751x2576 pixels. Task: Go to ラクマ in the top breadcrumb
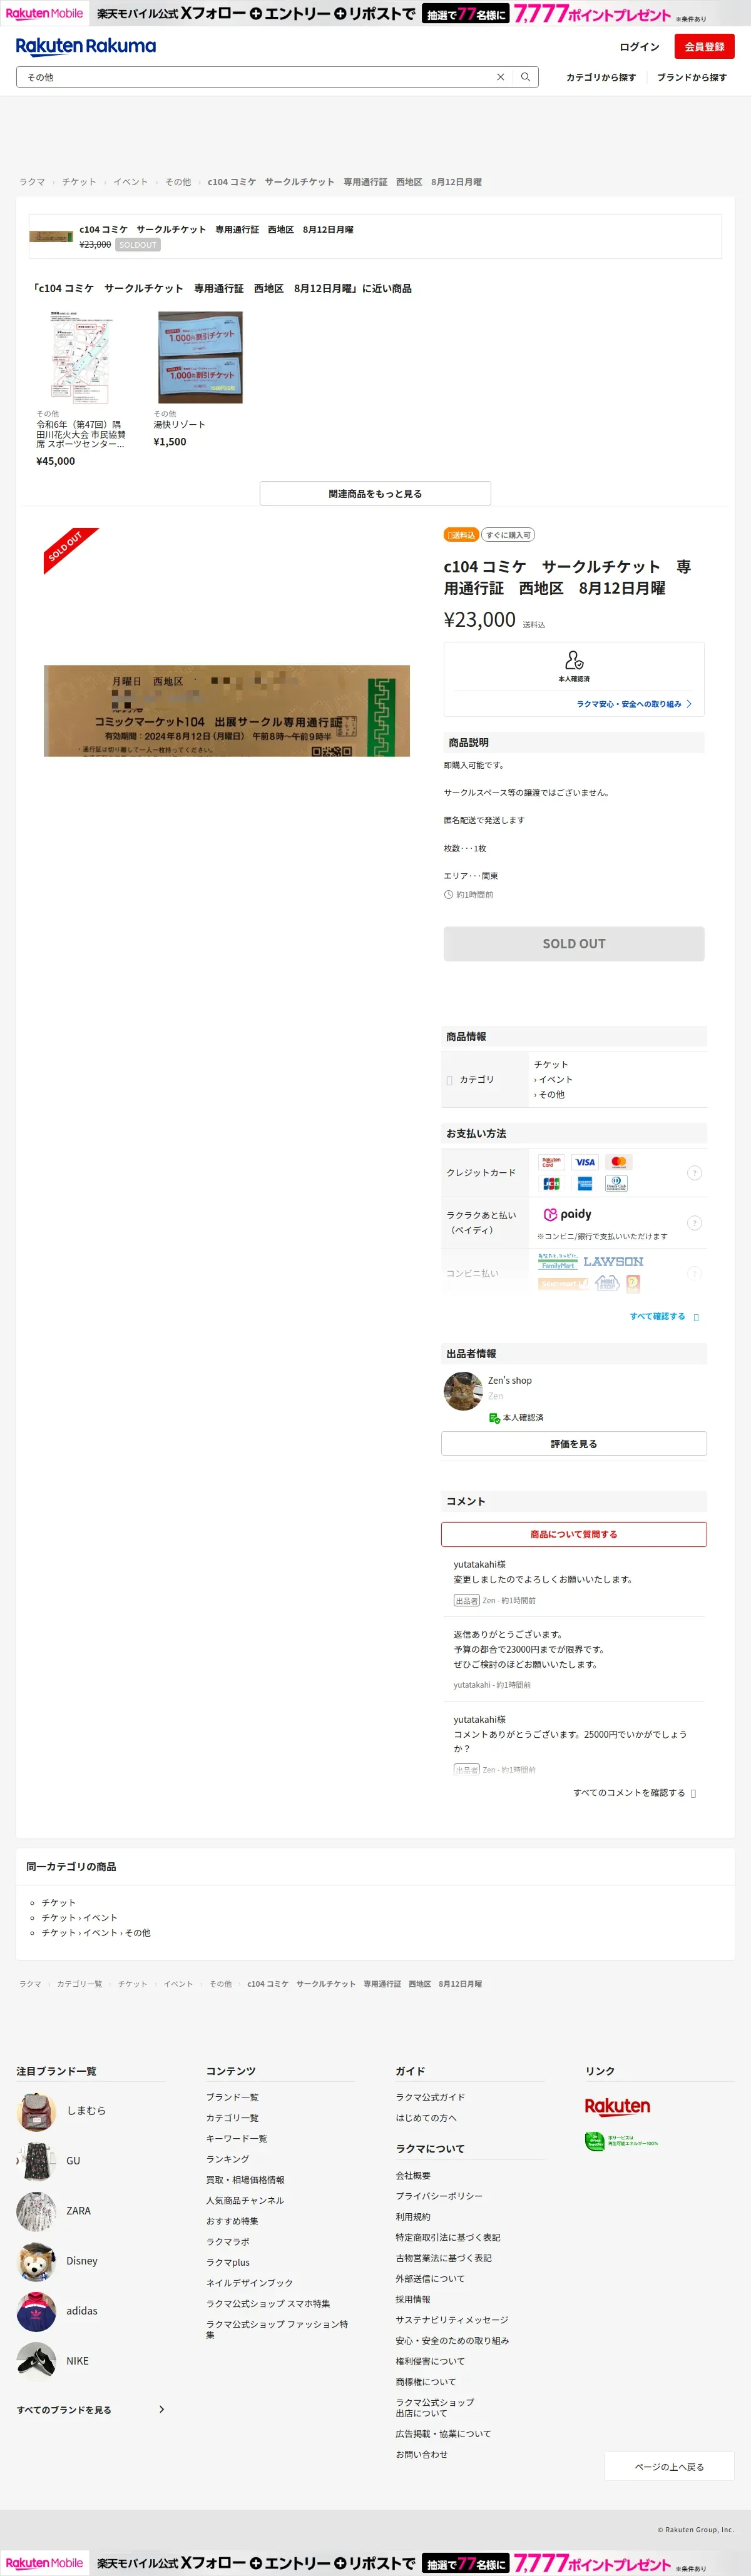pyautogui.click(x=32, y=182)
